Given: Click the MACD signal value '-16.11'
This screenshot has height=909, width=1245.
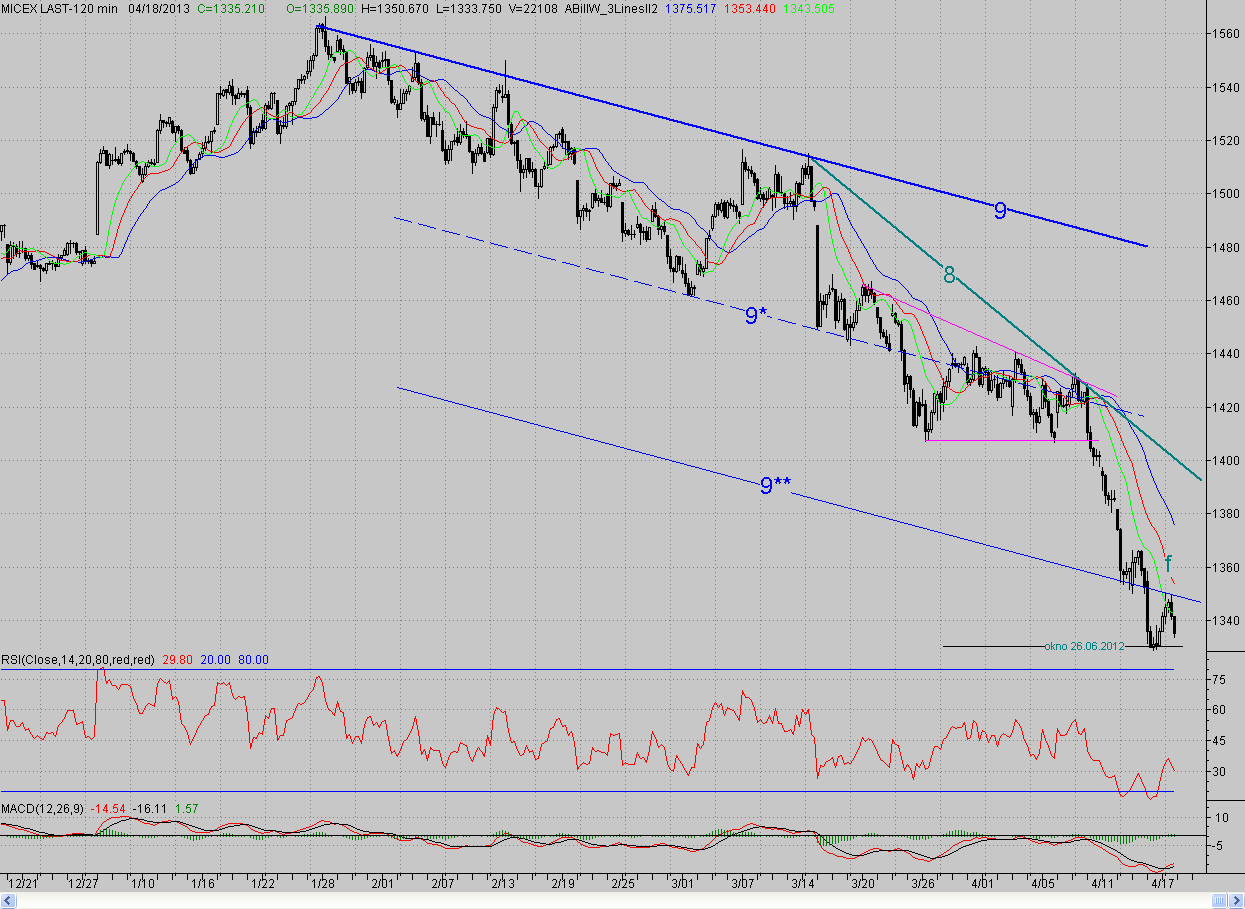Looking at the screenshot, I should tap(152, 807).
